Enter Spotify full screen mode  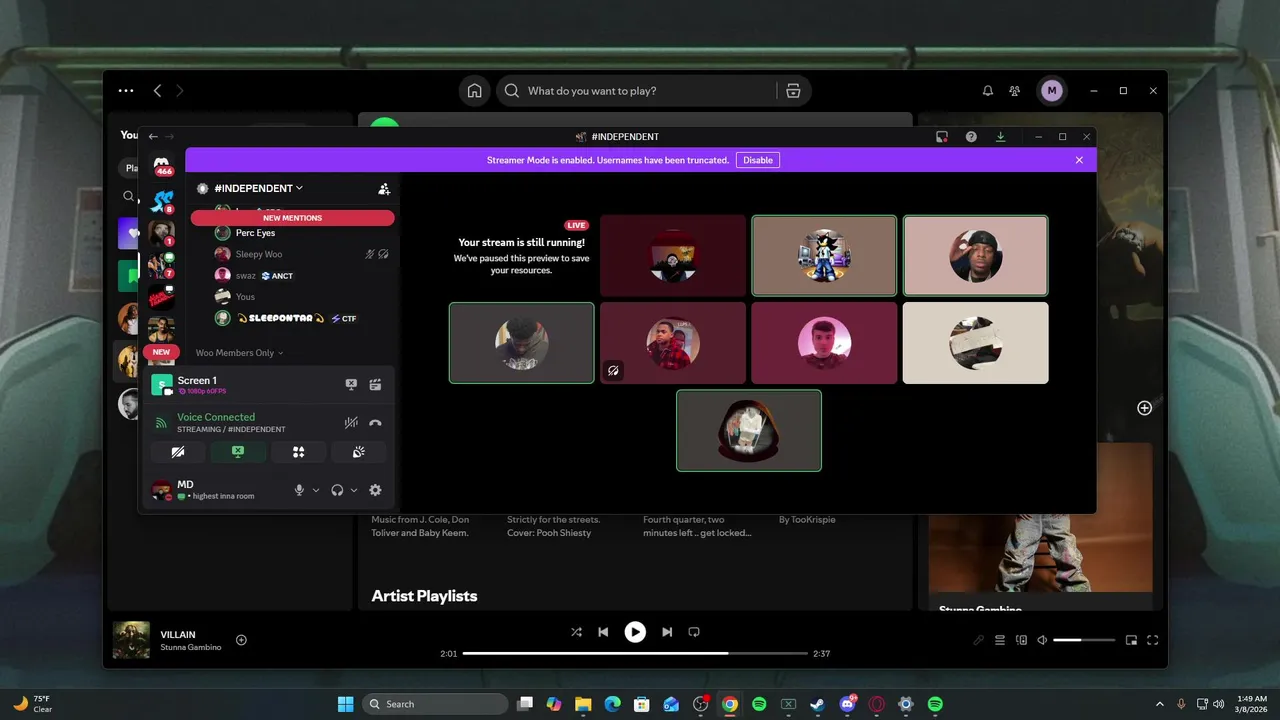1152,640
